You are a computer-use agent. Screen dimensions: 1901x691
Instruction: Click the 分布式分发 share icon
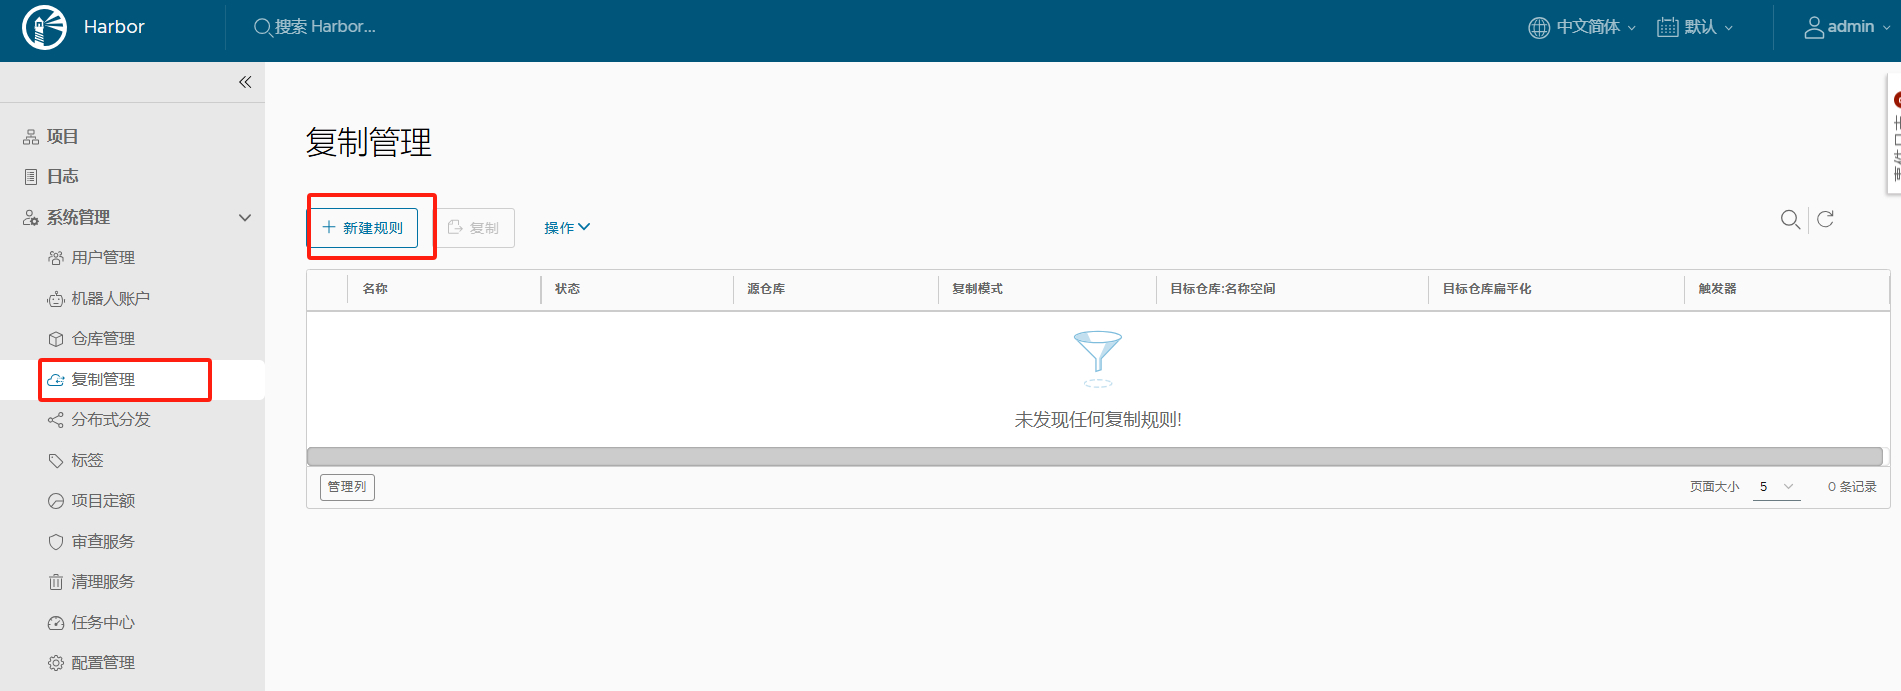coord(56,420)
